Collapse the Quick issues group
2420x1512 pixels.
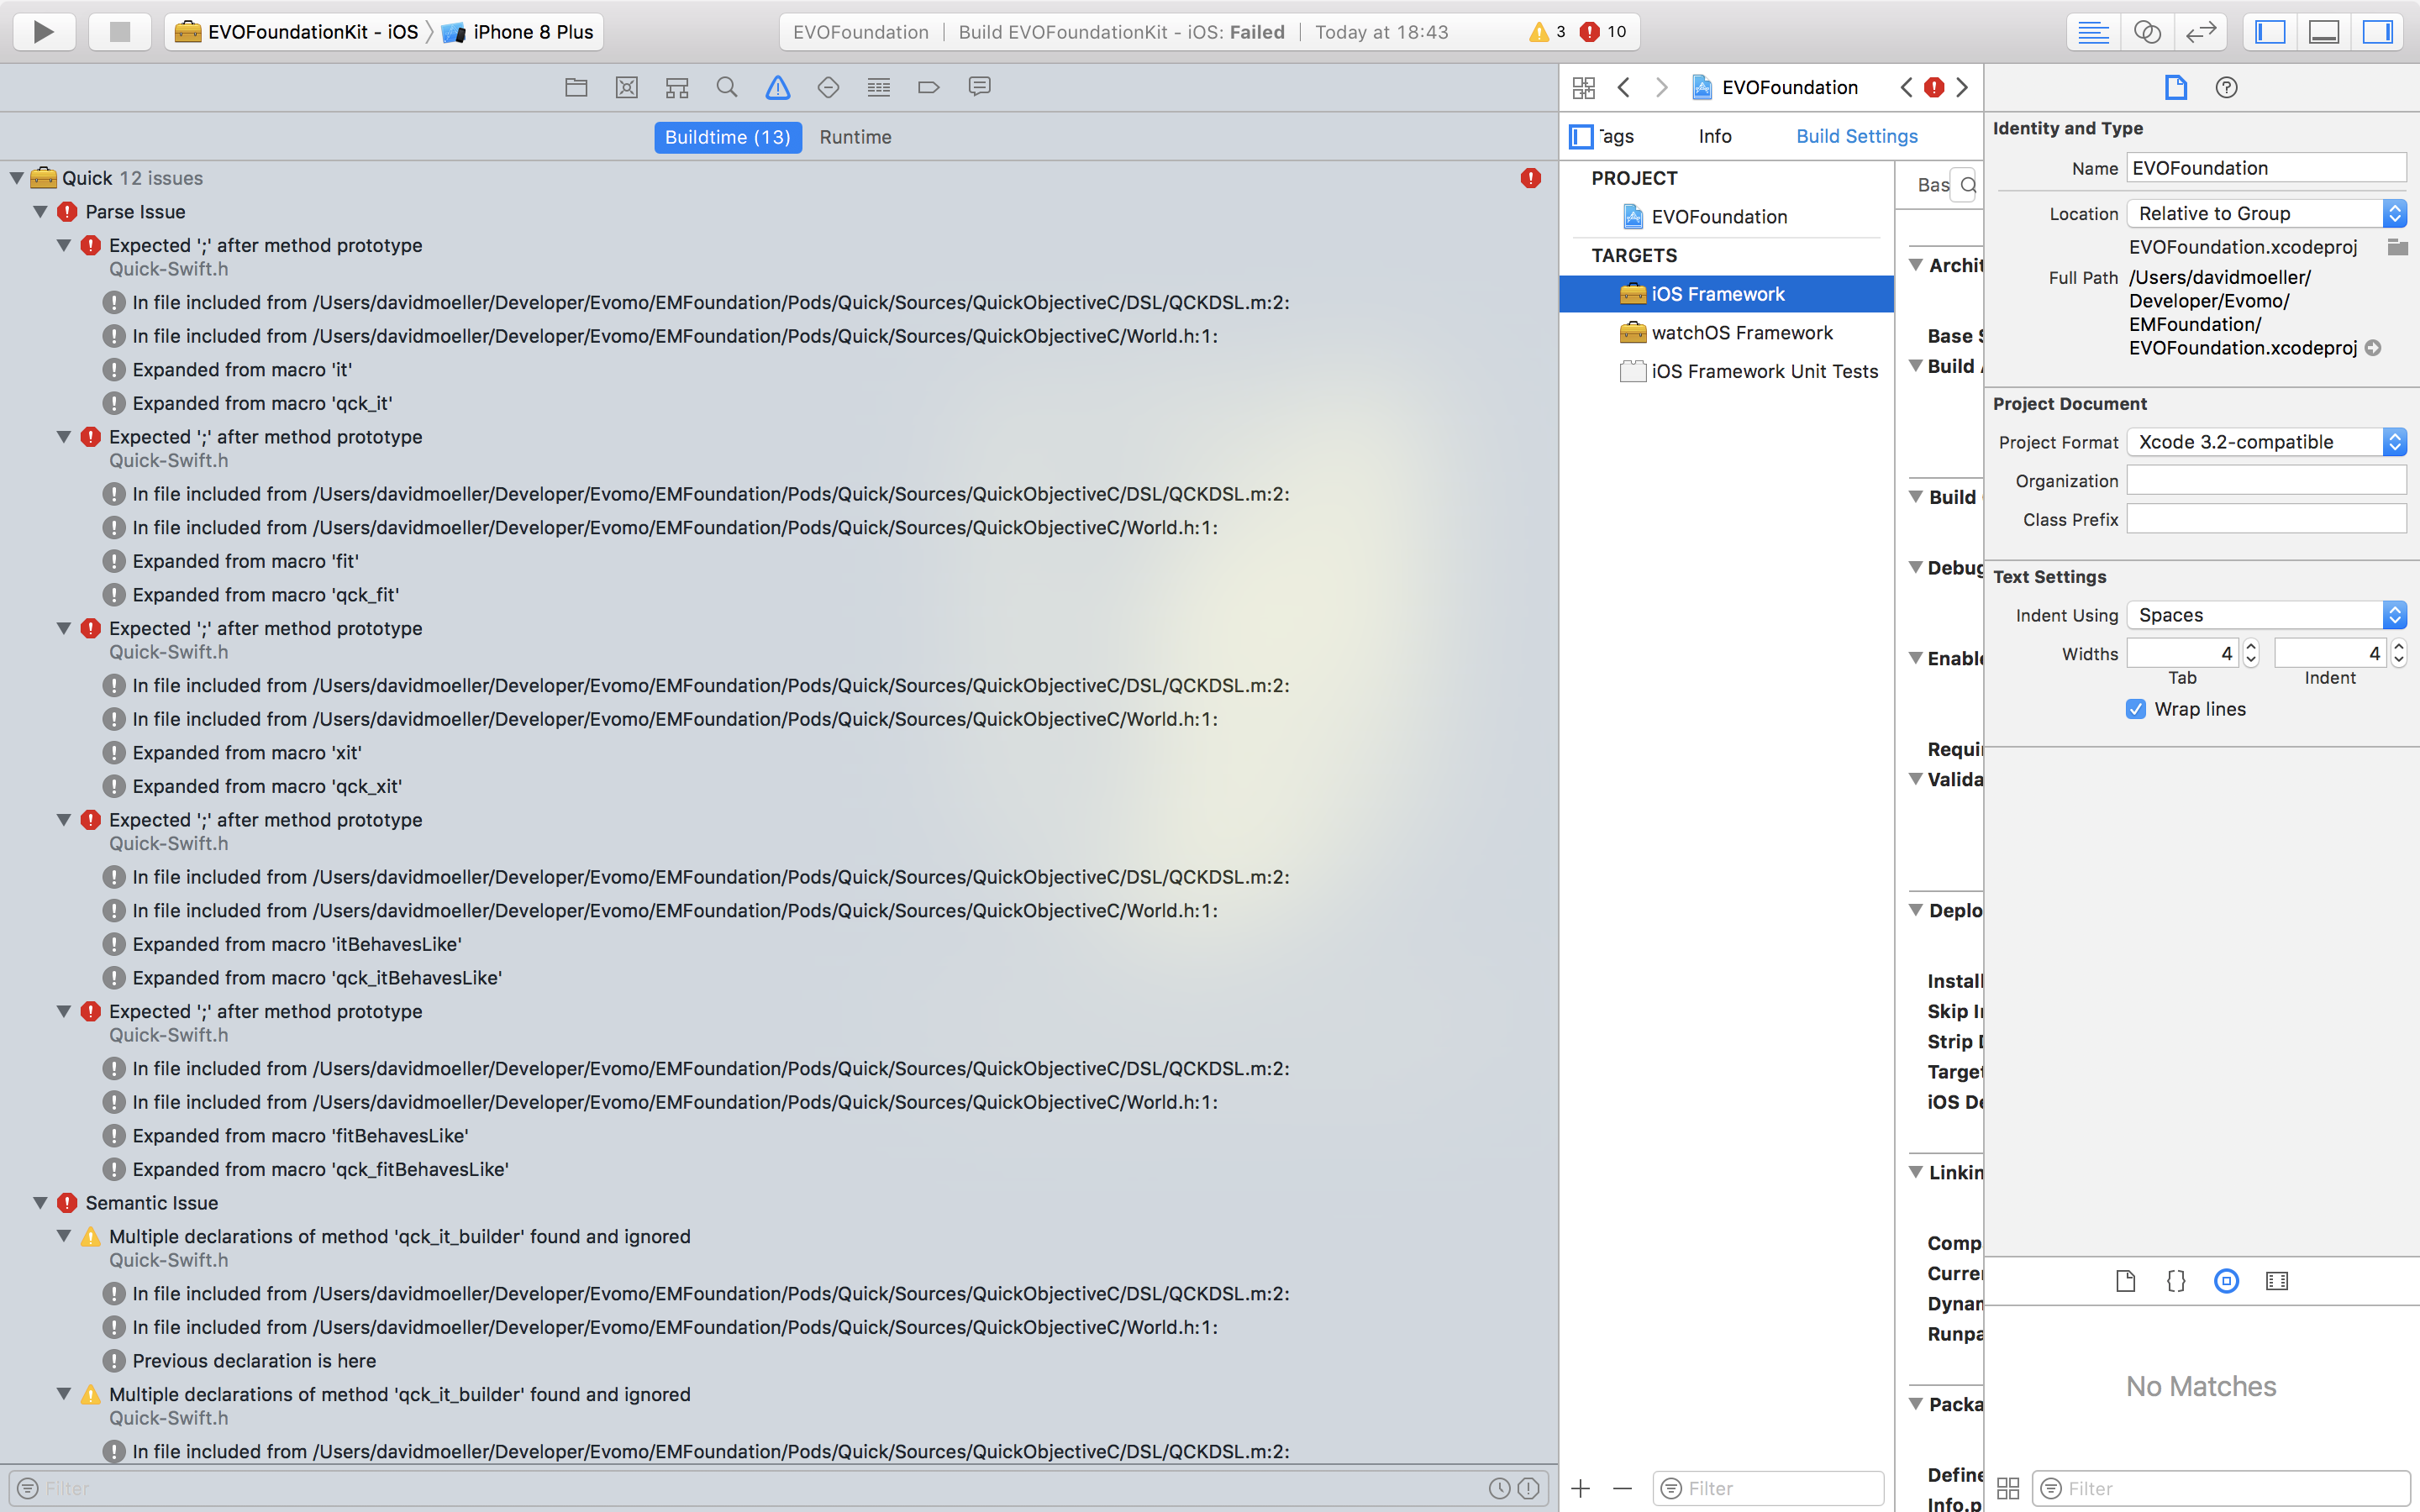pos(17,178)
